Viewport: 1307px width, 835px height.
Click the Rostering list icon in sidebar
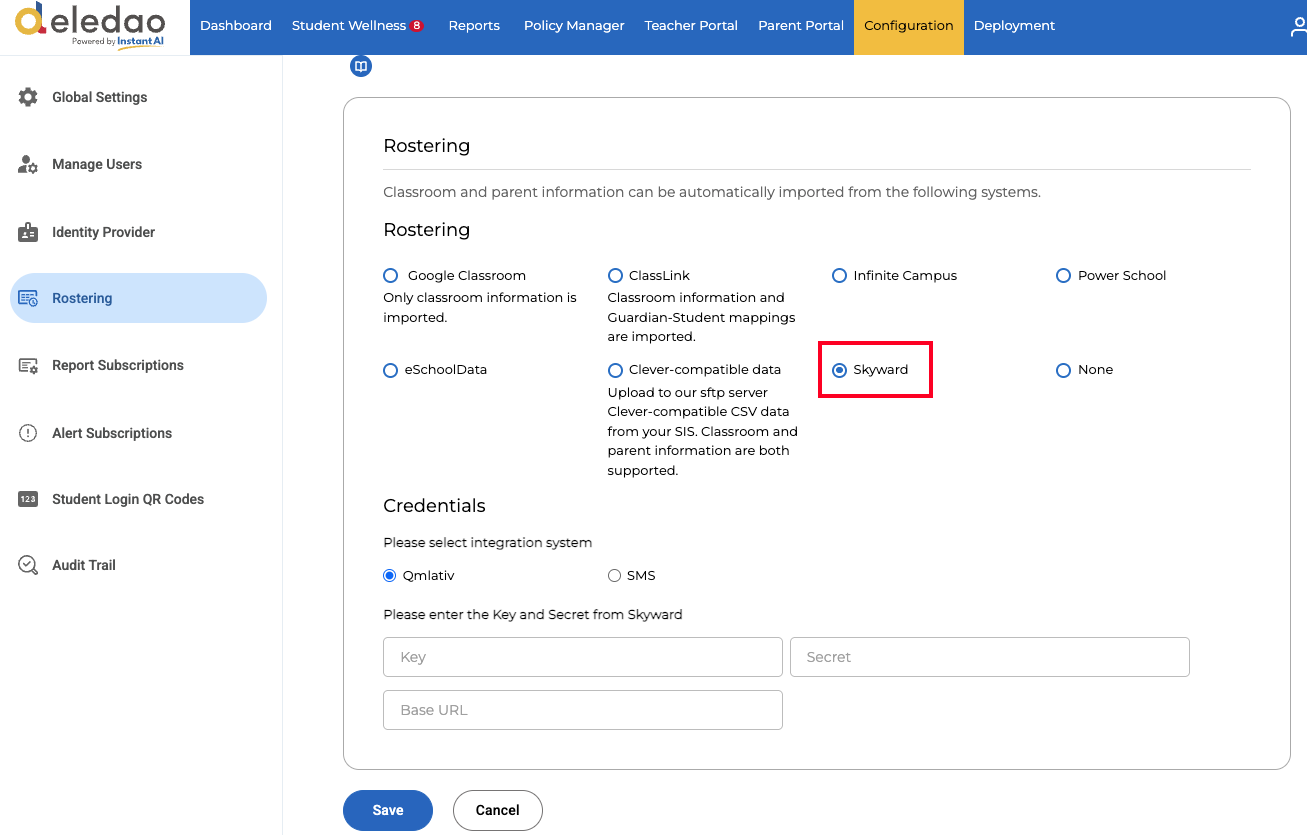tap(28, 298)
